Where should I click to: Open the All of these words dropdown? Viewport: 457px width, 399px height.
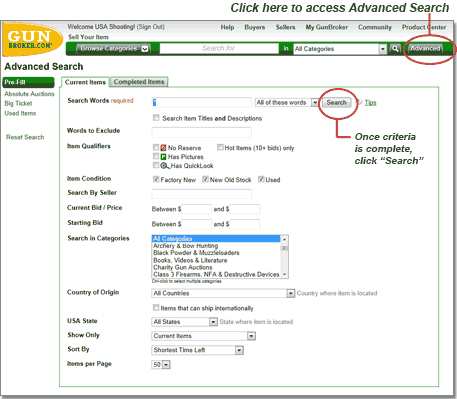287,103
